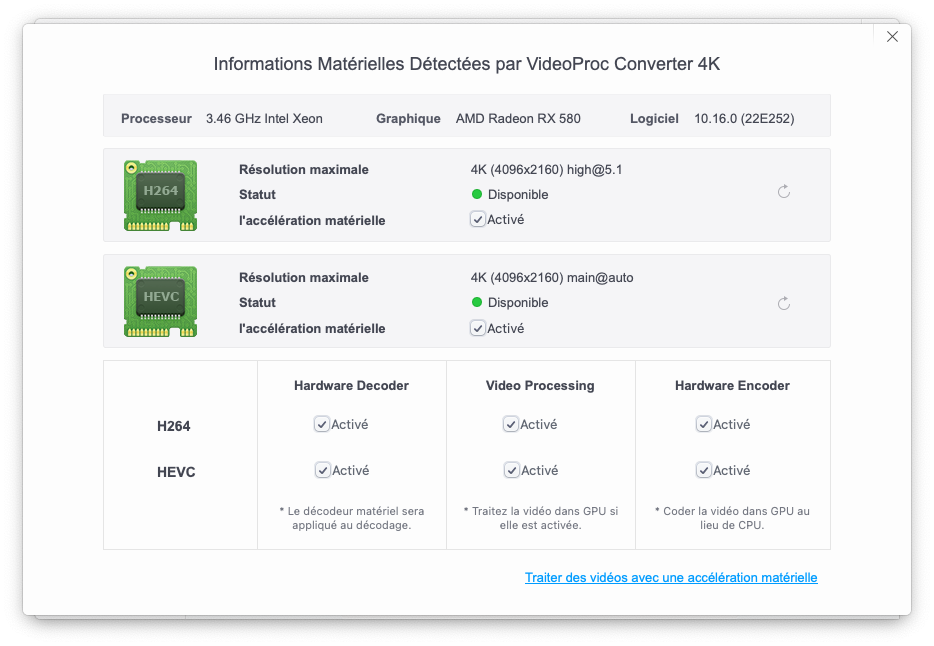The image size is (934, 646).
Task: Click the Logiciel label
Action: [x=654, y=118]
